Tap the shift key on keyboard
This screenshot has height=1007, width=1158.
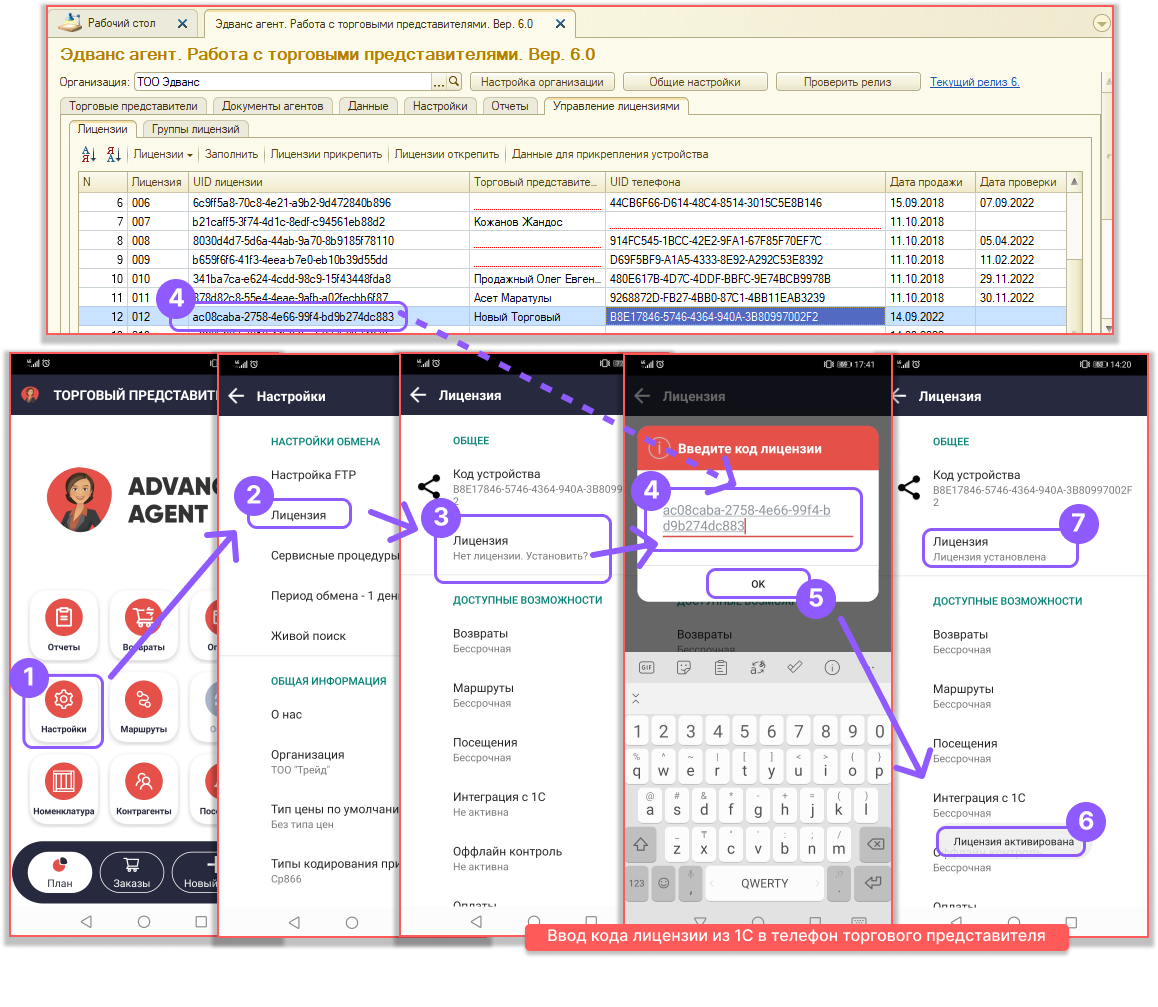(640, 845)
